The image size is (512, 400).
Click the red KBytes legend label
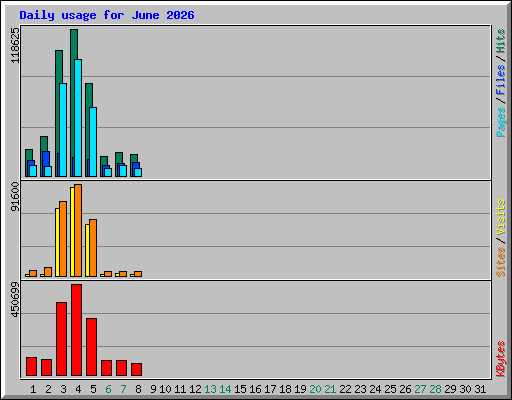(501, 359)
